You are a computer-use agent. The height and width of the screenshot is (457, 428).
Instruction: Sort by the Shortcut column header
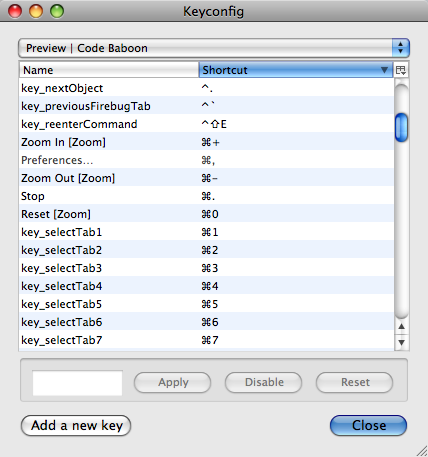[296, 70]
